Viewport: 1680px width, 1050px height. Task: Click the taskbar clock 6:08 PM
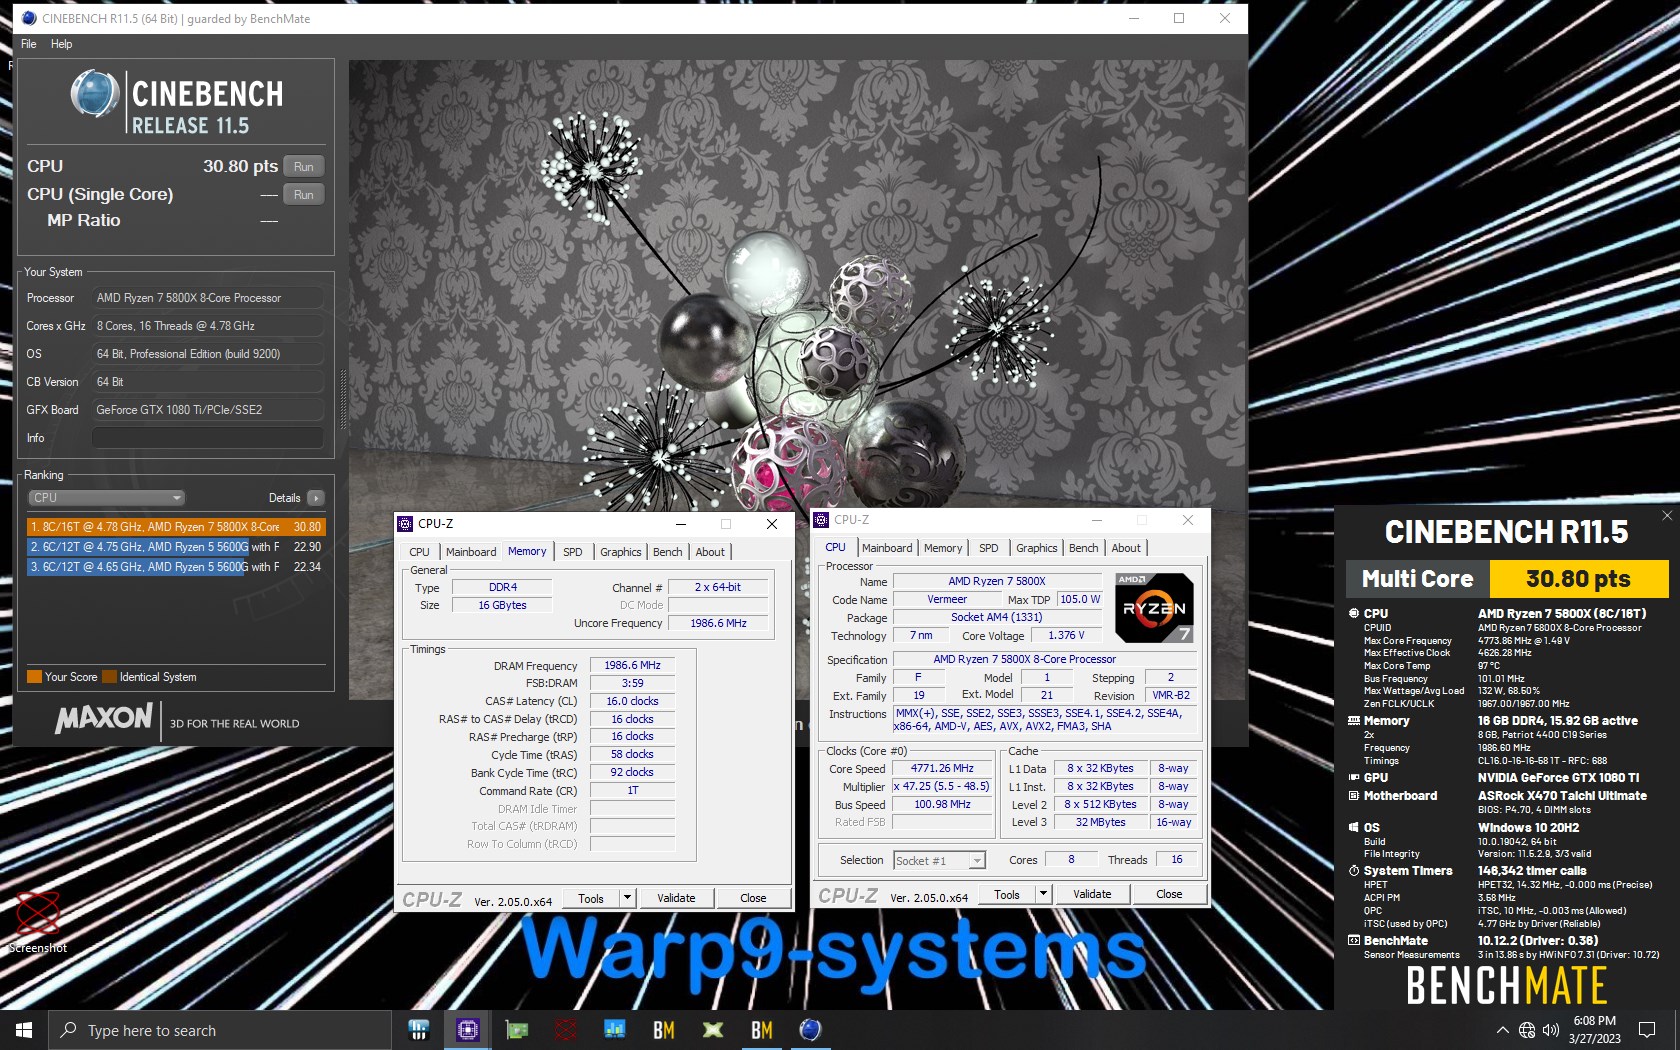1594,1021
